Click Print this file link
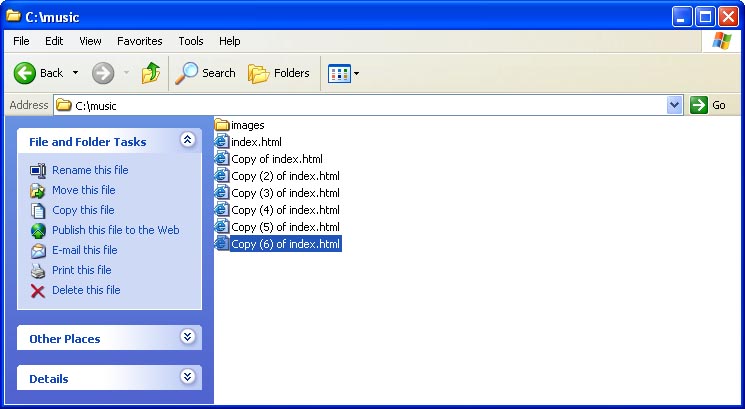The height and width of the screenshot is (409, 745). (82, 270)
